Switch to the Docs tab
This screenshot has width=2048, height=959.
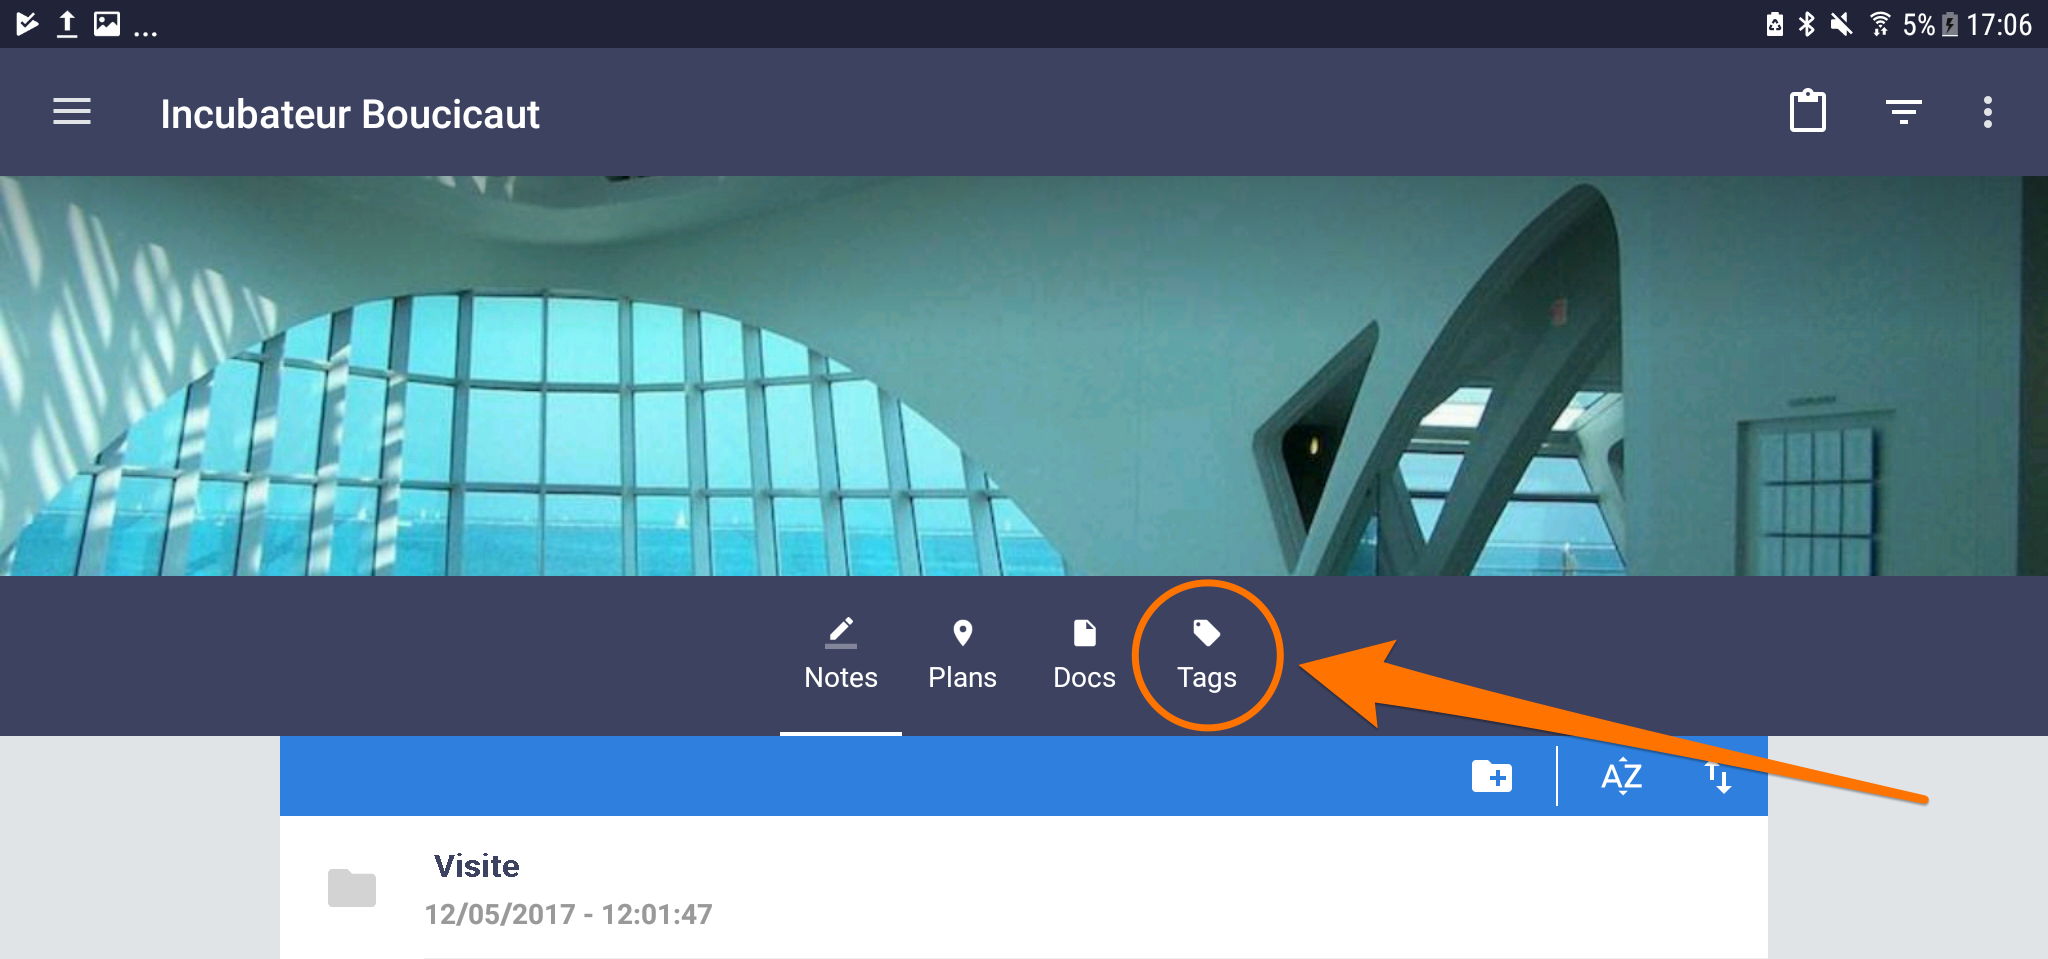tap(1084, 656)
